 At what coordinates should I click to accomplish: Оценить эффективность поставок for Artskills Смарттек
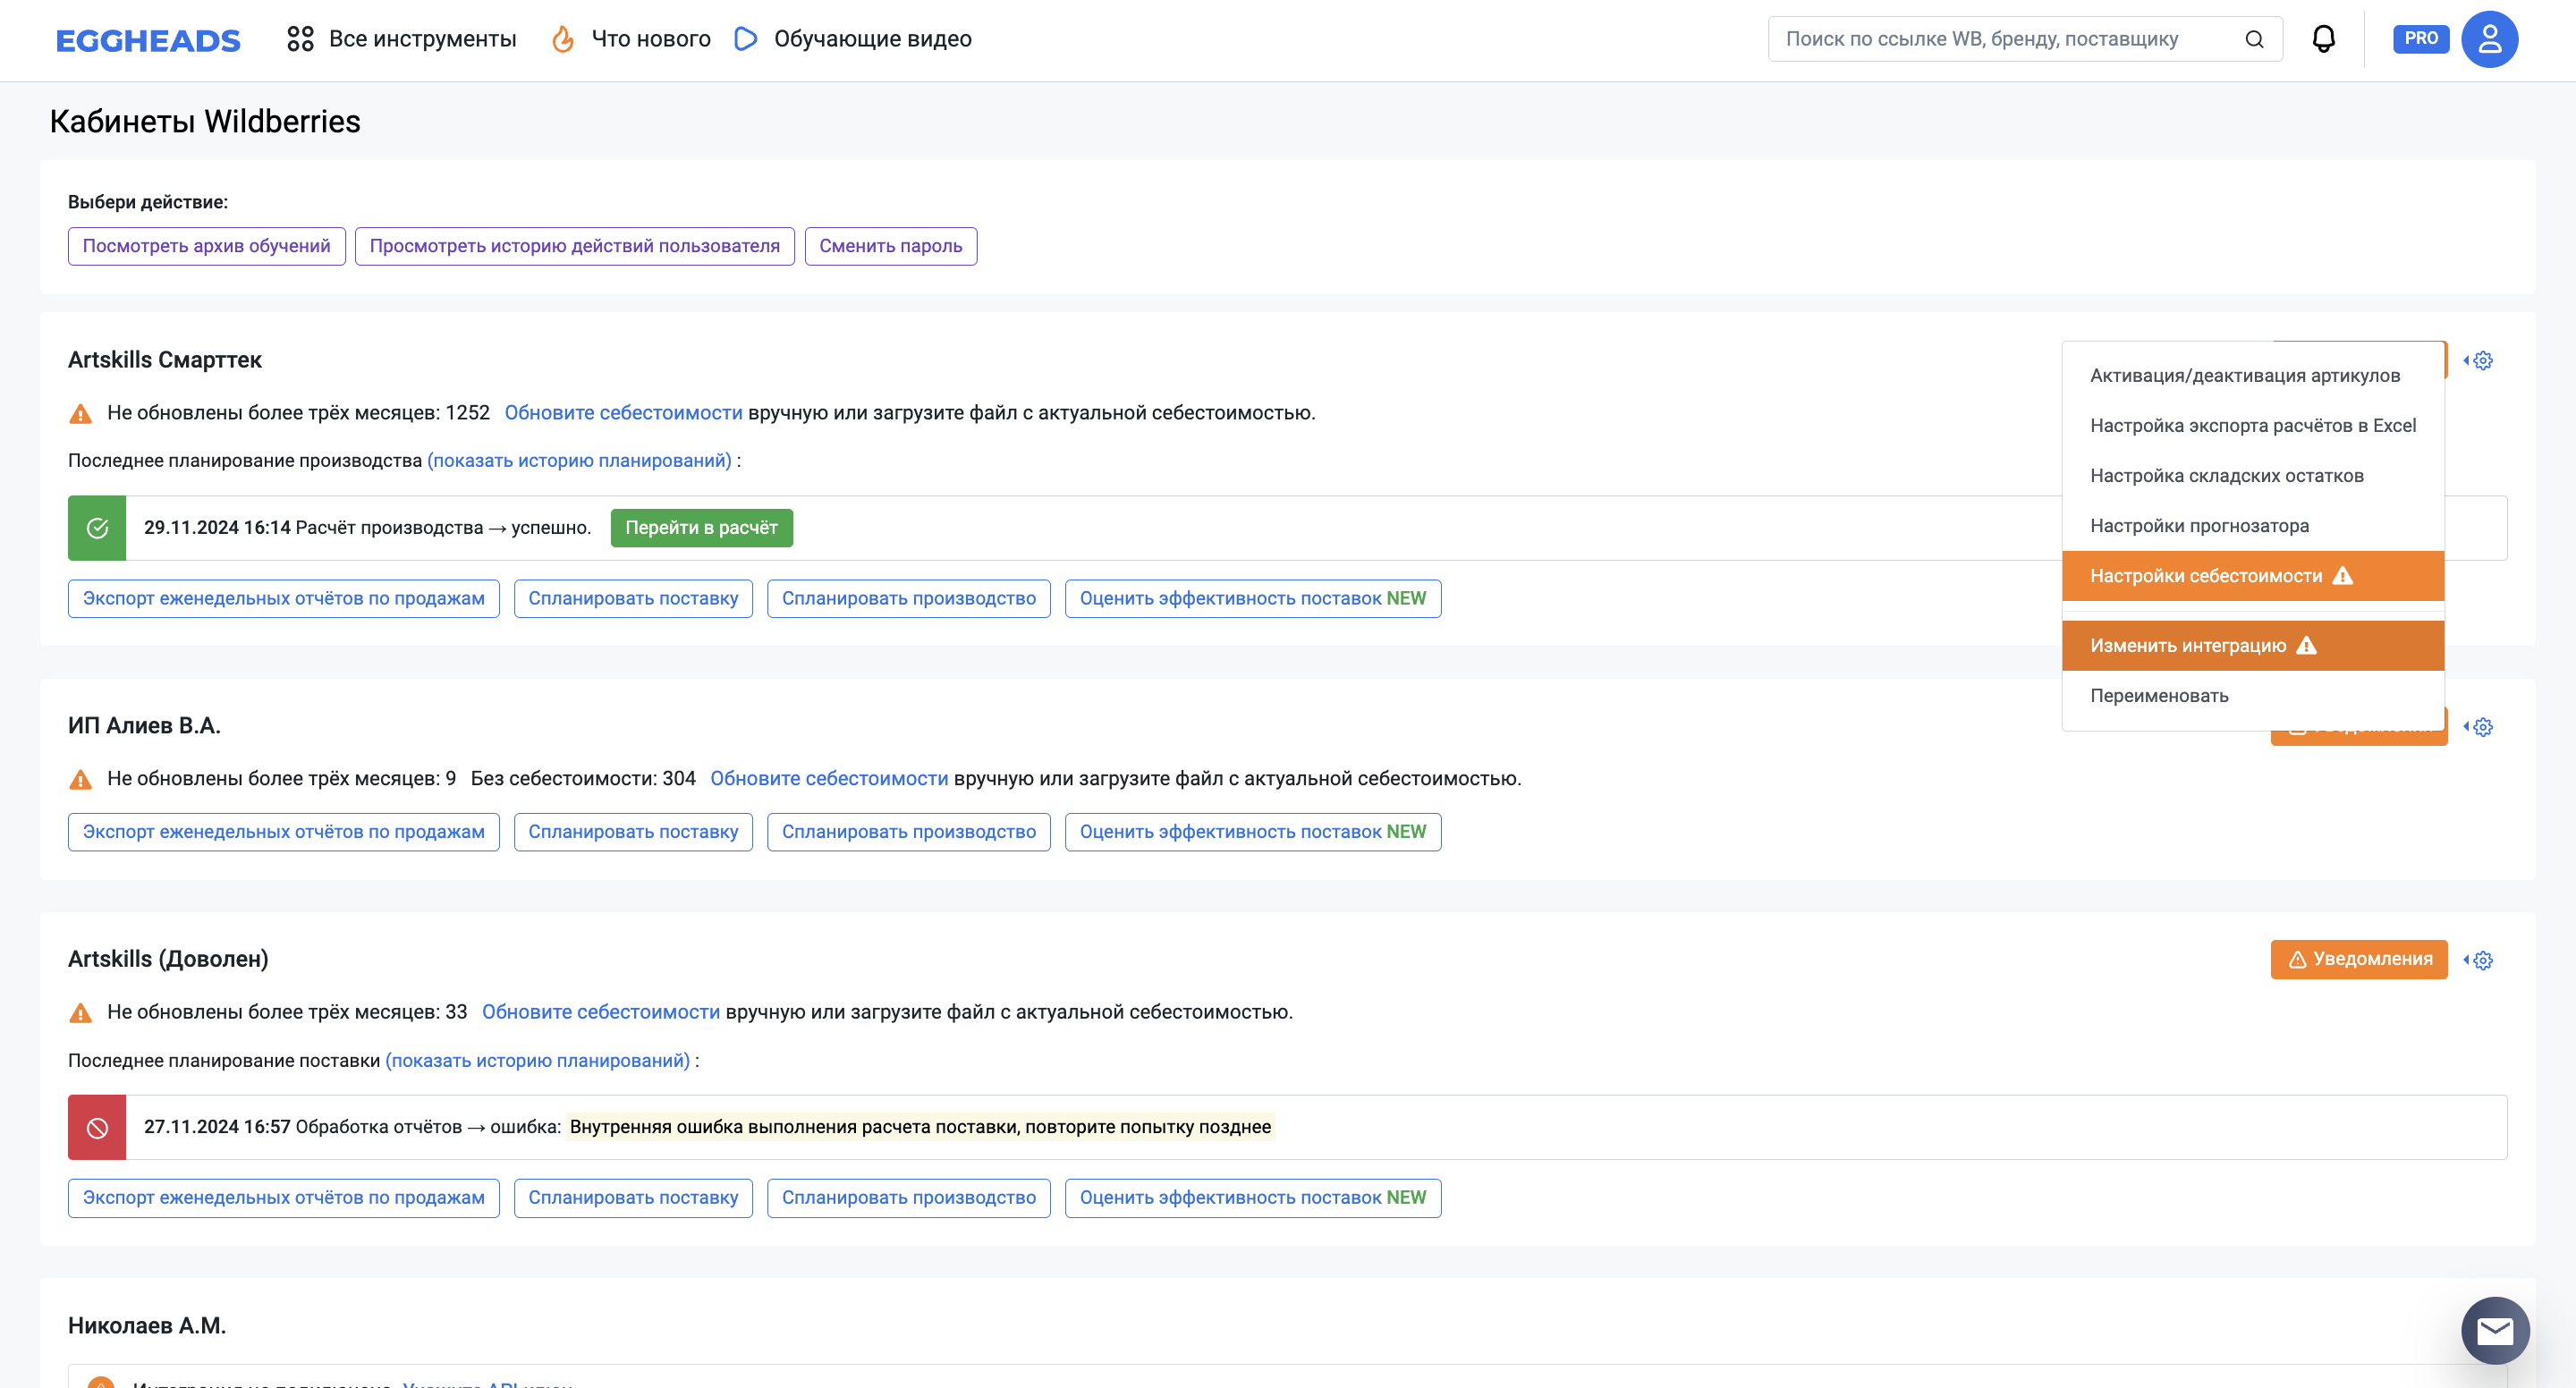(x=1253, y=599)
